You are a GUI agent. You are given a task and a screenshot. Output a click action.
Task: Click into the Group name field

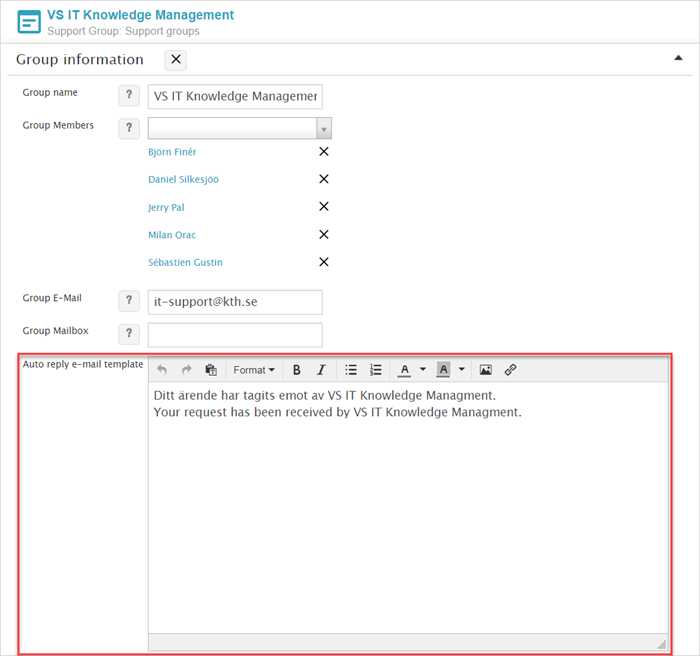(x=235, y=96)
